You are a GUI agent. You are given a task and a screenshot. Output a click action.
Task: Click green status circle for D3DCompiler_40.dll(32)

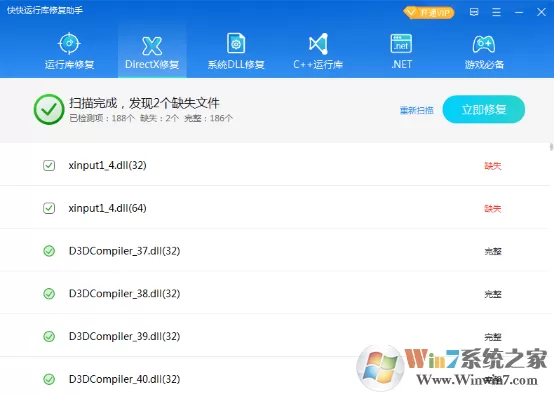49,379
